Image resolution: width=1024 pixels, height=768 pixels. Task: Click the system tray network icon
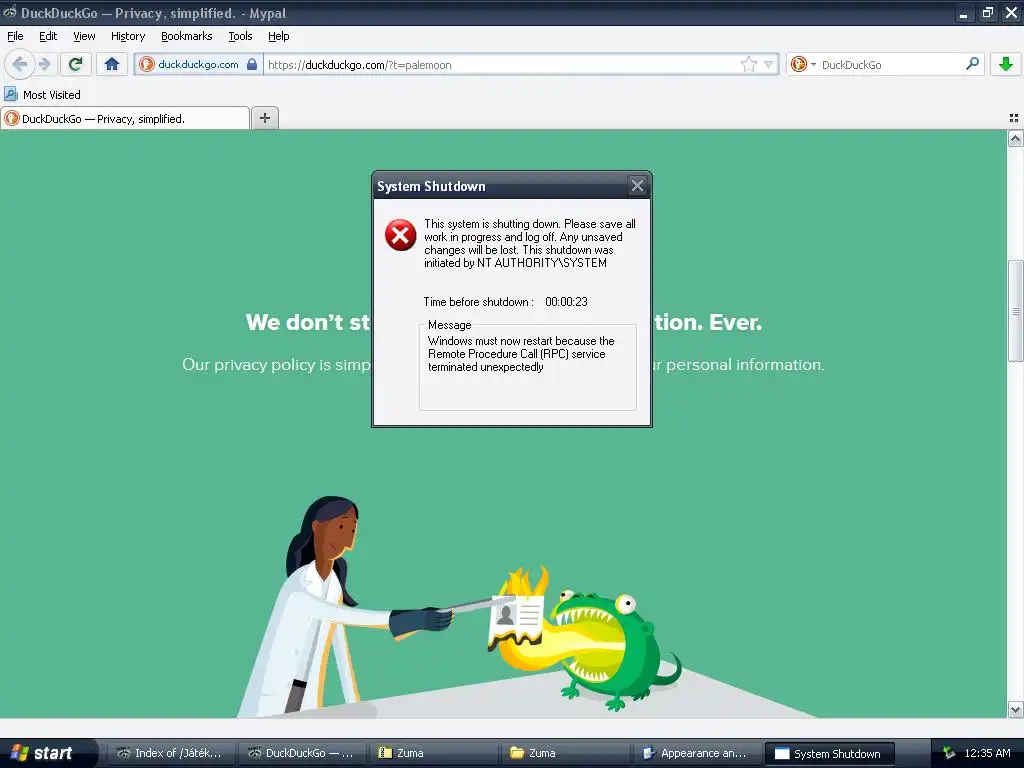[949, 753]
